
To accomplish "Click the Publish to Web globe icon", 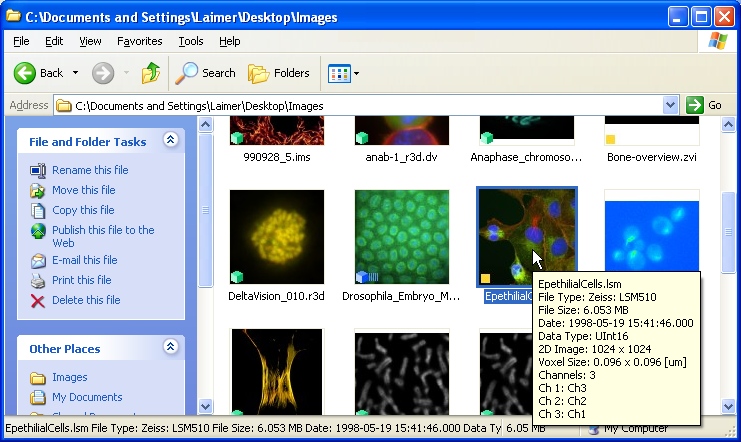I will tap(38, 231).
